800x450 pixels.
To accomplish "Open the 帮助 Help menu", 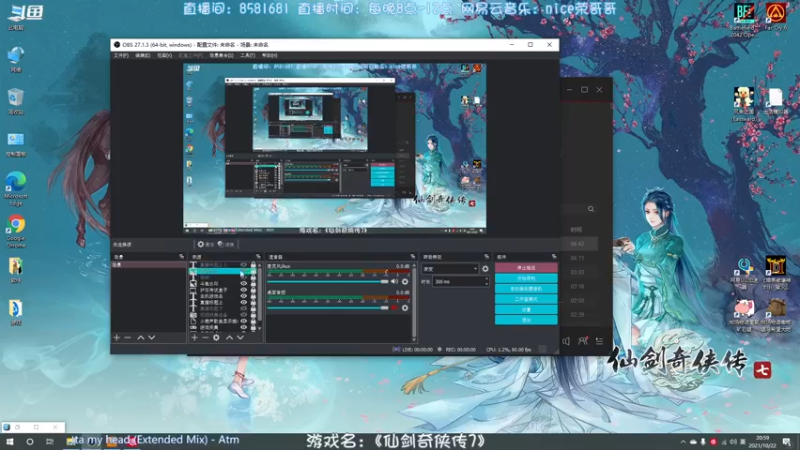I will pos(269,55).
